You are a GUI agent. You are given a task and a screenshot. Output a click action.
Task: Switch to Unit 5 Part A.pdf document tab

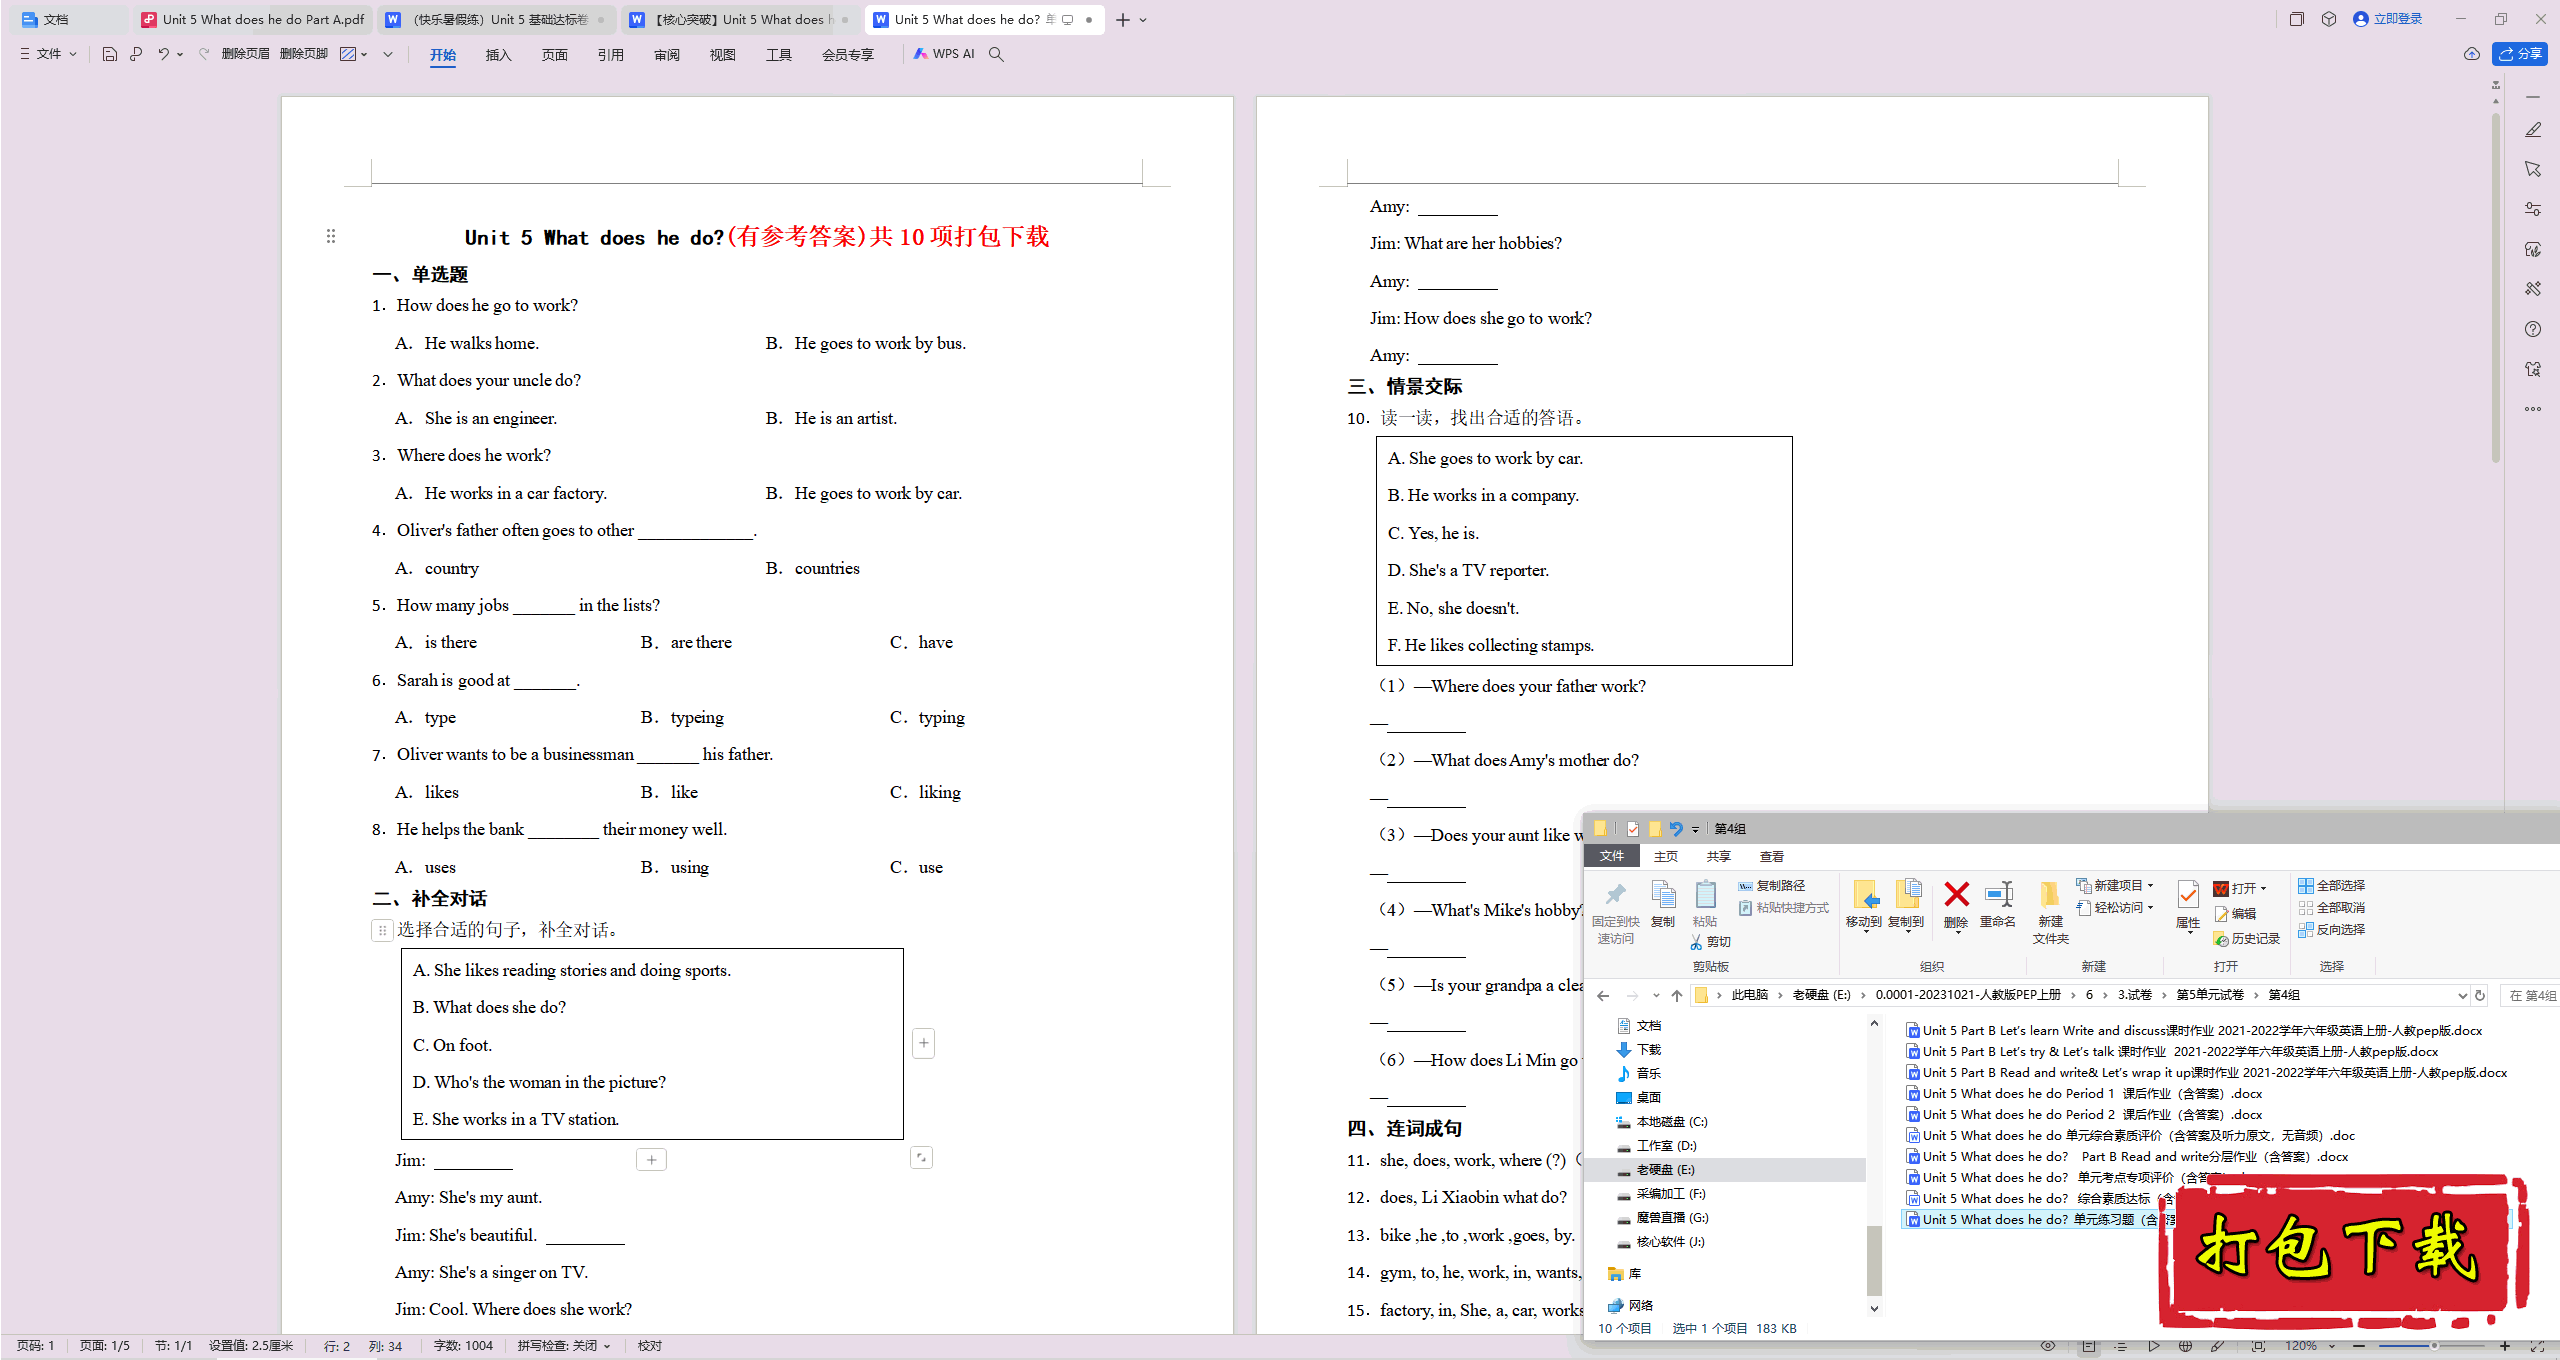pos(254,20)
